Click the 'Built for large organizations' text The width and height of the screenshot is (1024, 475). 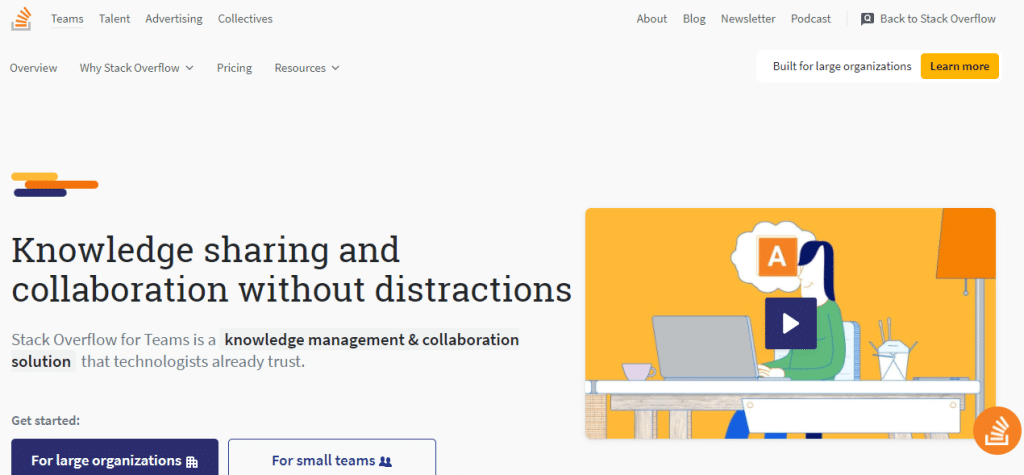(x=842, y=66)
